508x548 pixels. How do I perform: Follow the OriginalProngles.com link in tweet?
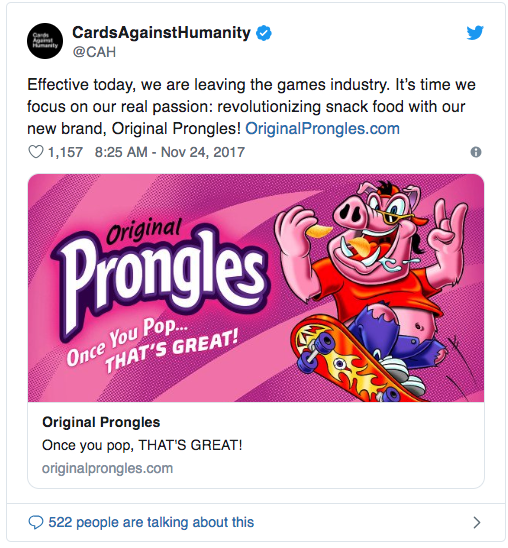point(322,129)
